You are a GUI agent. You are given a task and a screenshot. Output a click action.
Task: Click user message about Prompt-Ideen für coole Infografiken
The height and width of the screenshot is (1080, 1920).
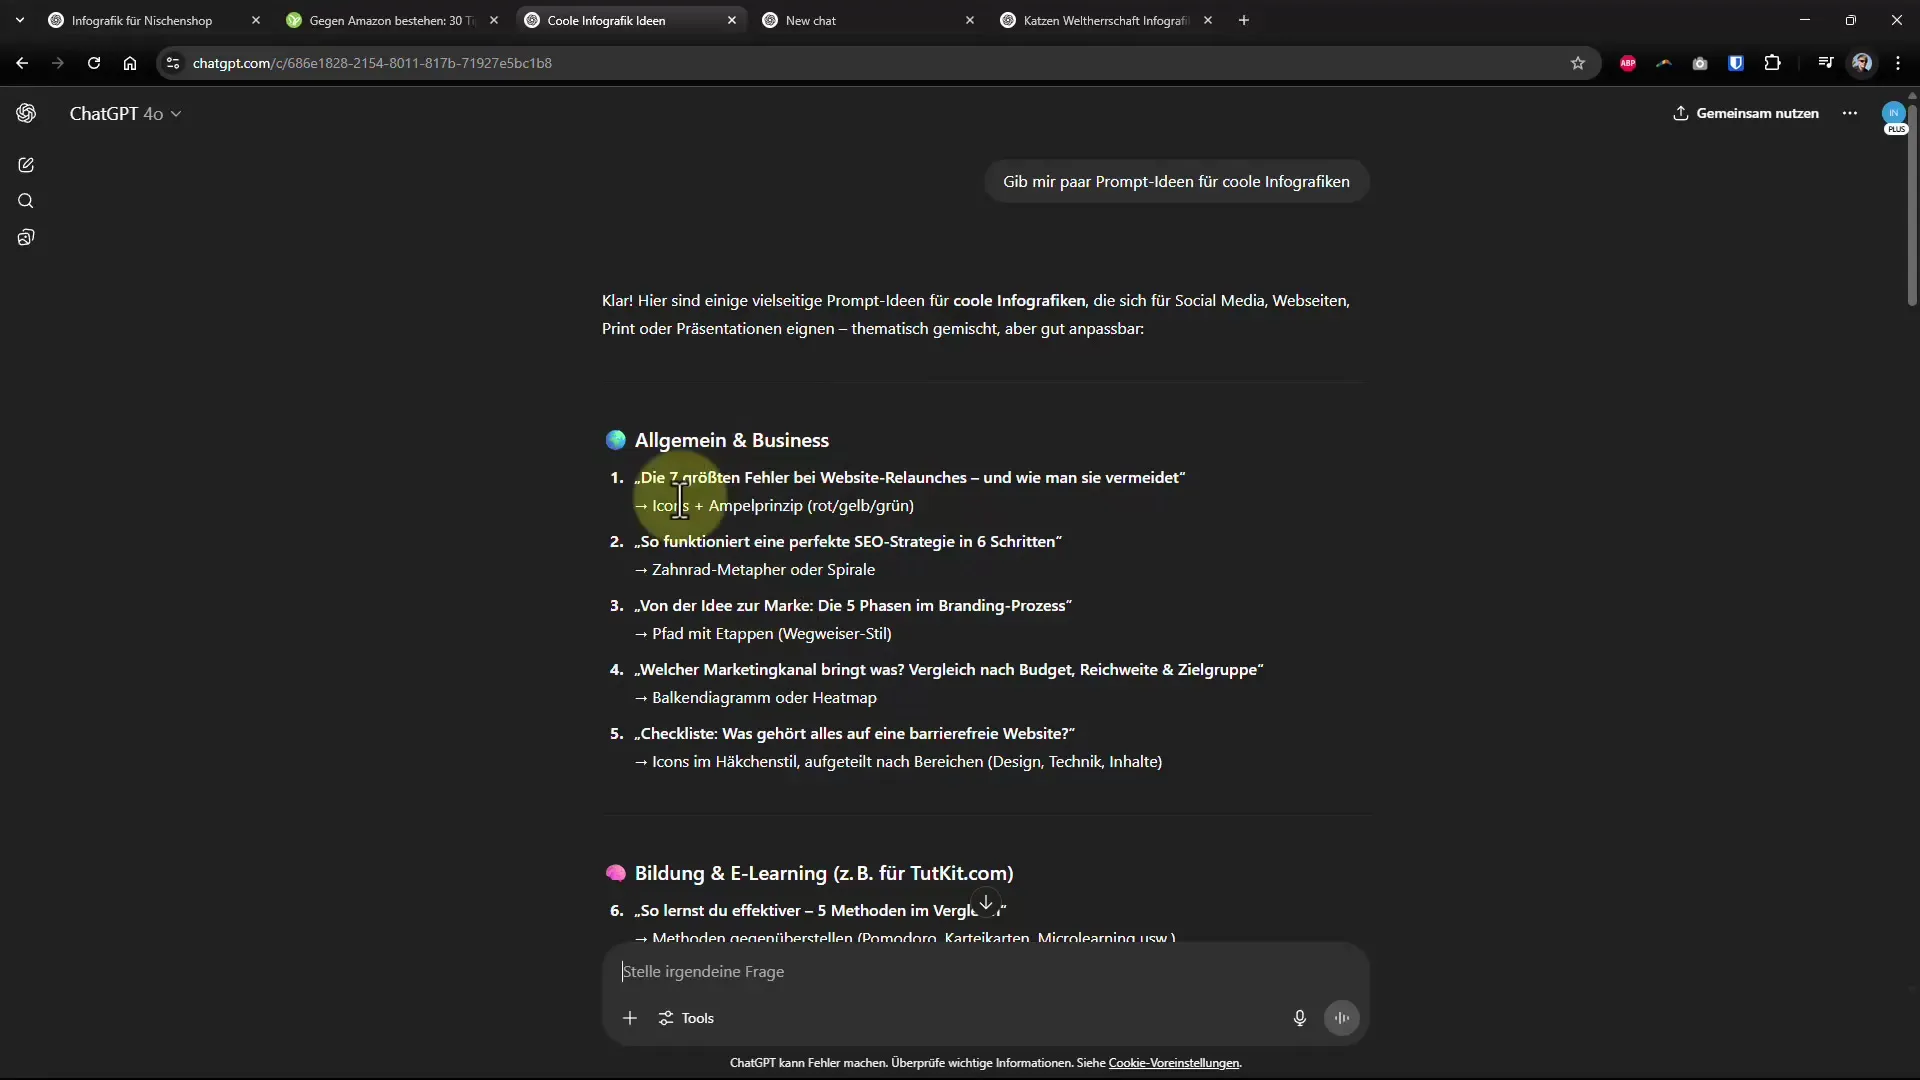point(1176,181)
